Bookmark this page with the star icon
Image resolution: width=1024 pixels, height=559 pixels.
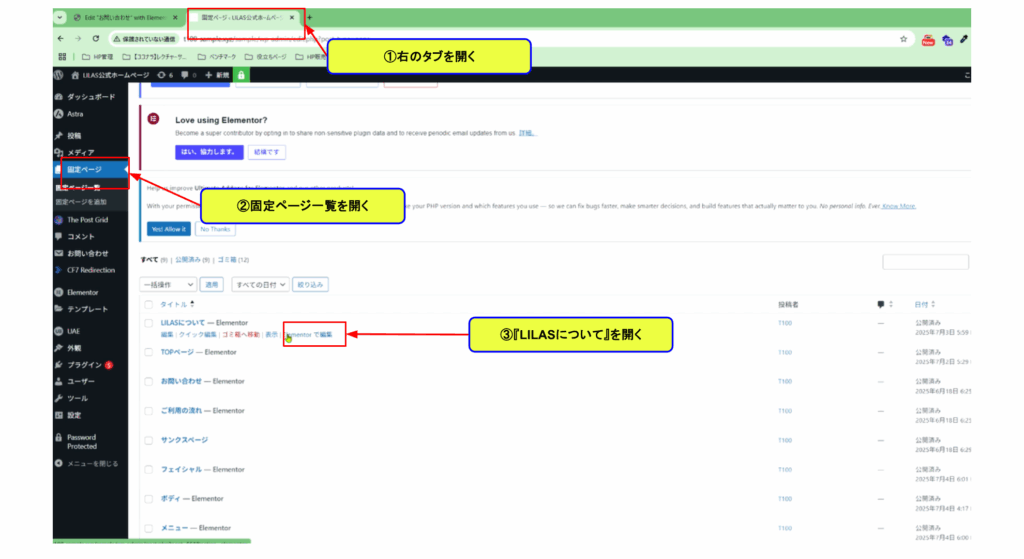(x=903, y=39)
